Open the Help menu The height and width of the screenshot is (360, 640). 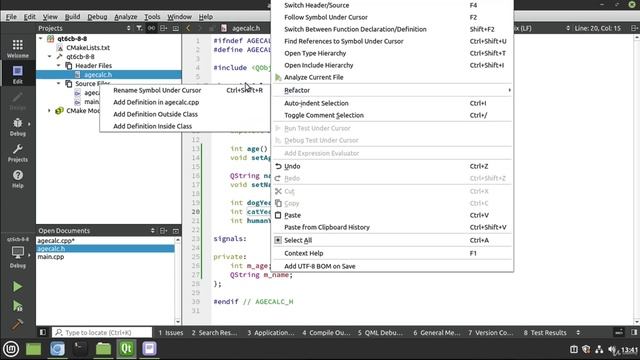click(206, 17)
